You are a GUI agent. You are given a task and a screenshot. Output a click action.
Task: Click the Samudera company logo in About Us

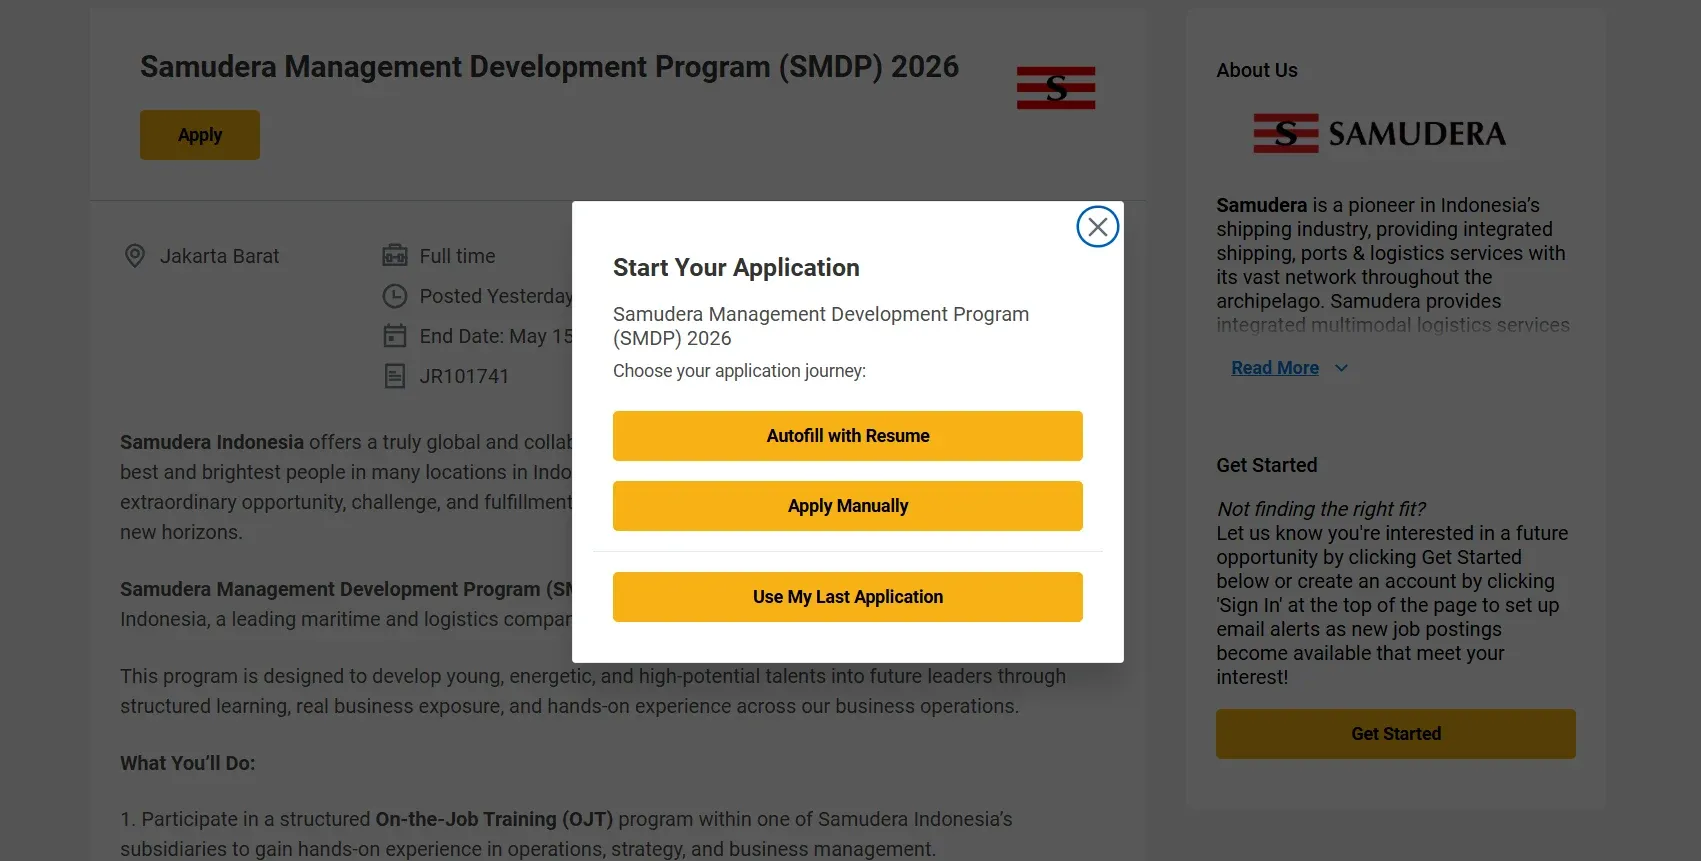[x=1380, y=133]
